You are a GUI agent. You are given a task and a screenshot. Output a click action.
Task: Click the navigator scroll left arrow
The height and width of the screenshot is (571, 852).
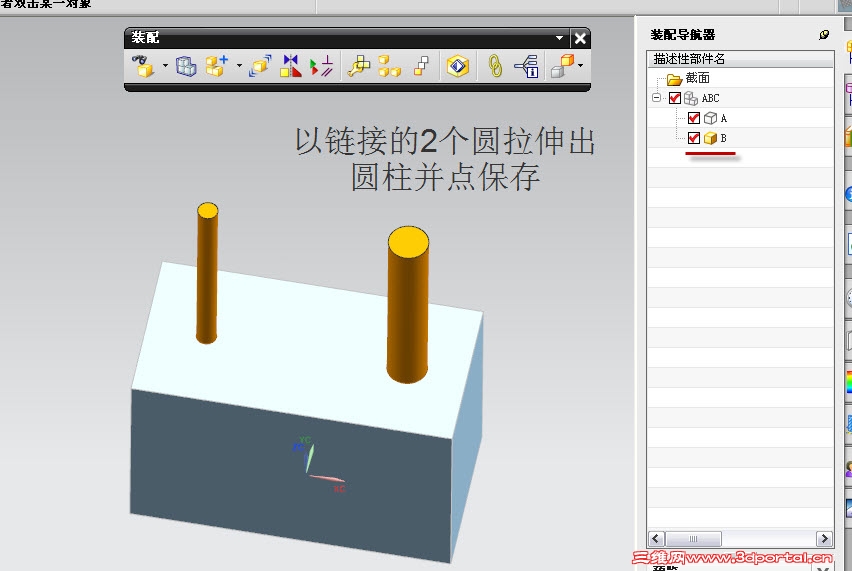[x=656, y=538]
